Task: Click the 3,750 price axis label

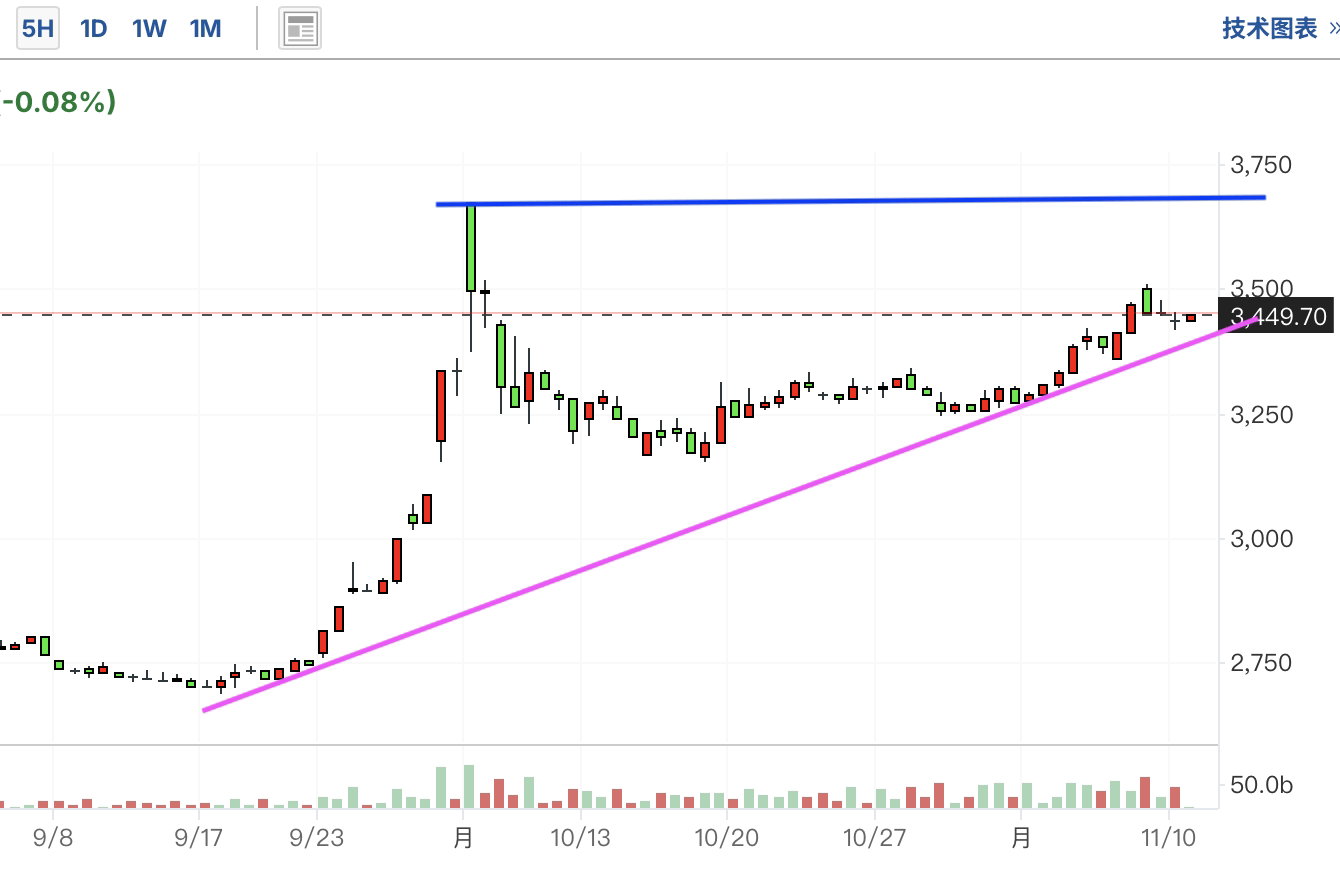Action: pos(1261,164)
